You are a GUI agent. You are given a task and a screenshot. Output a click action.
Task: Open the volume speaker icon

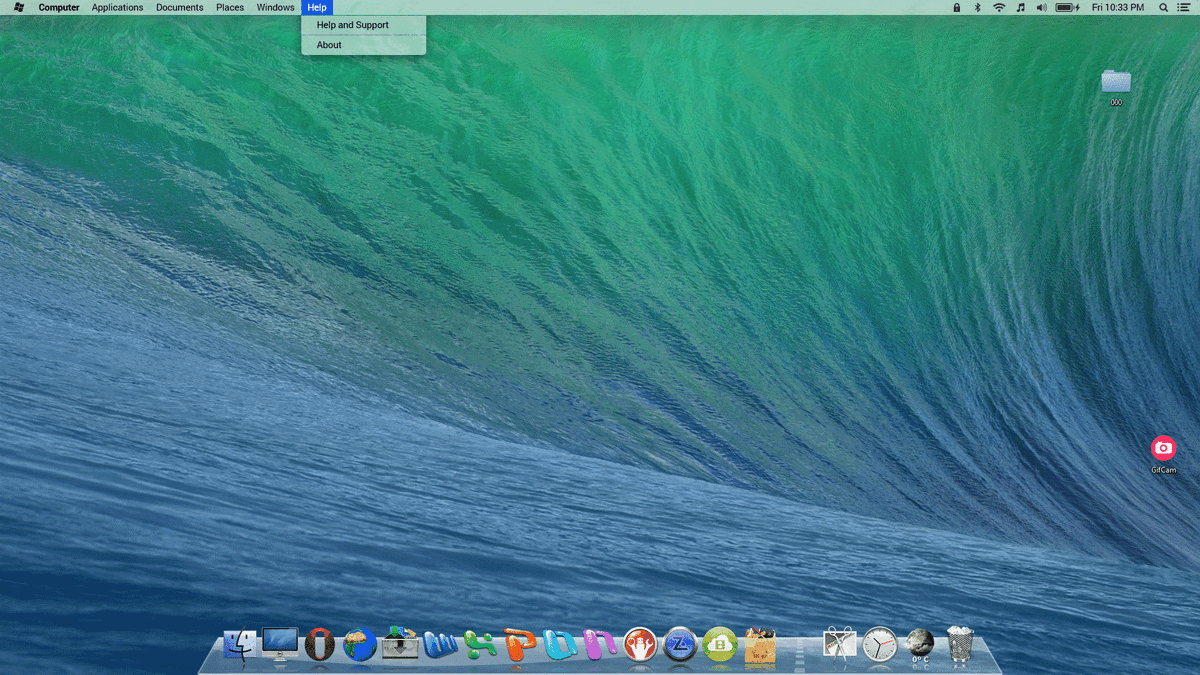click(1041, 7)
